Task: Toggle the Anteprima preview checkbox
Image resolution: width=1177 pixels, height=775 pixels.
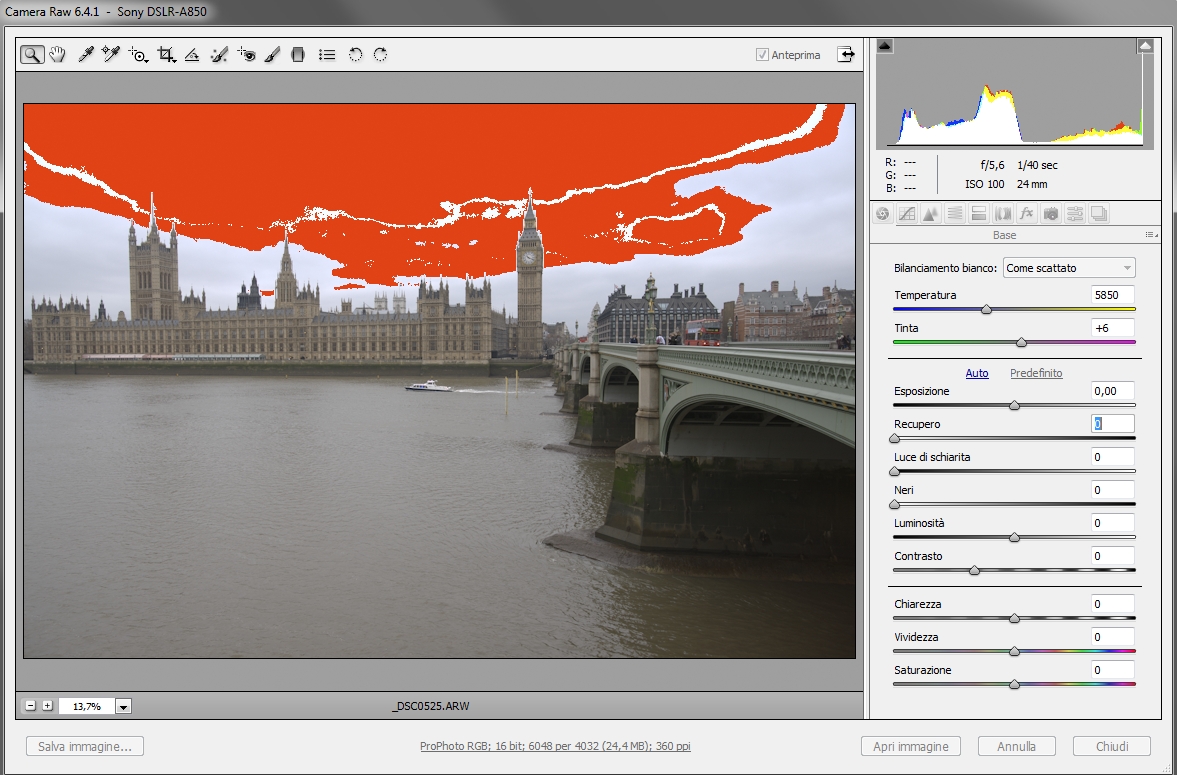Action: (762, 55)
